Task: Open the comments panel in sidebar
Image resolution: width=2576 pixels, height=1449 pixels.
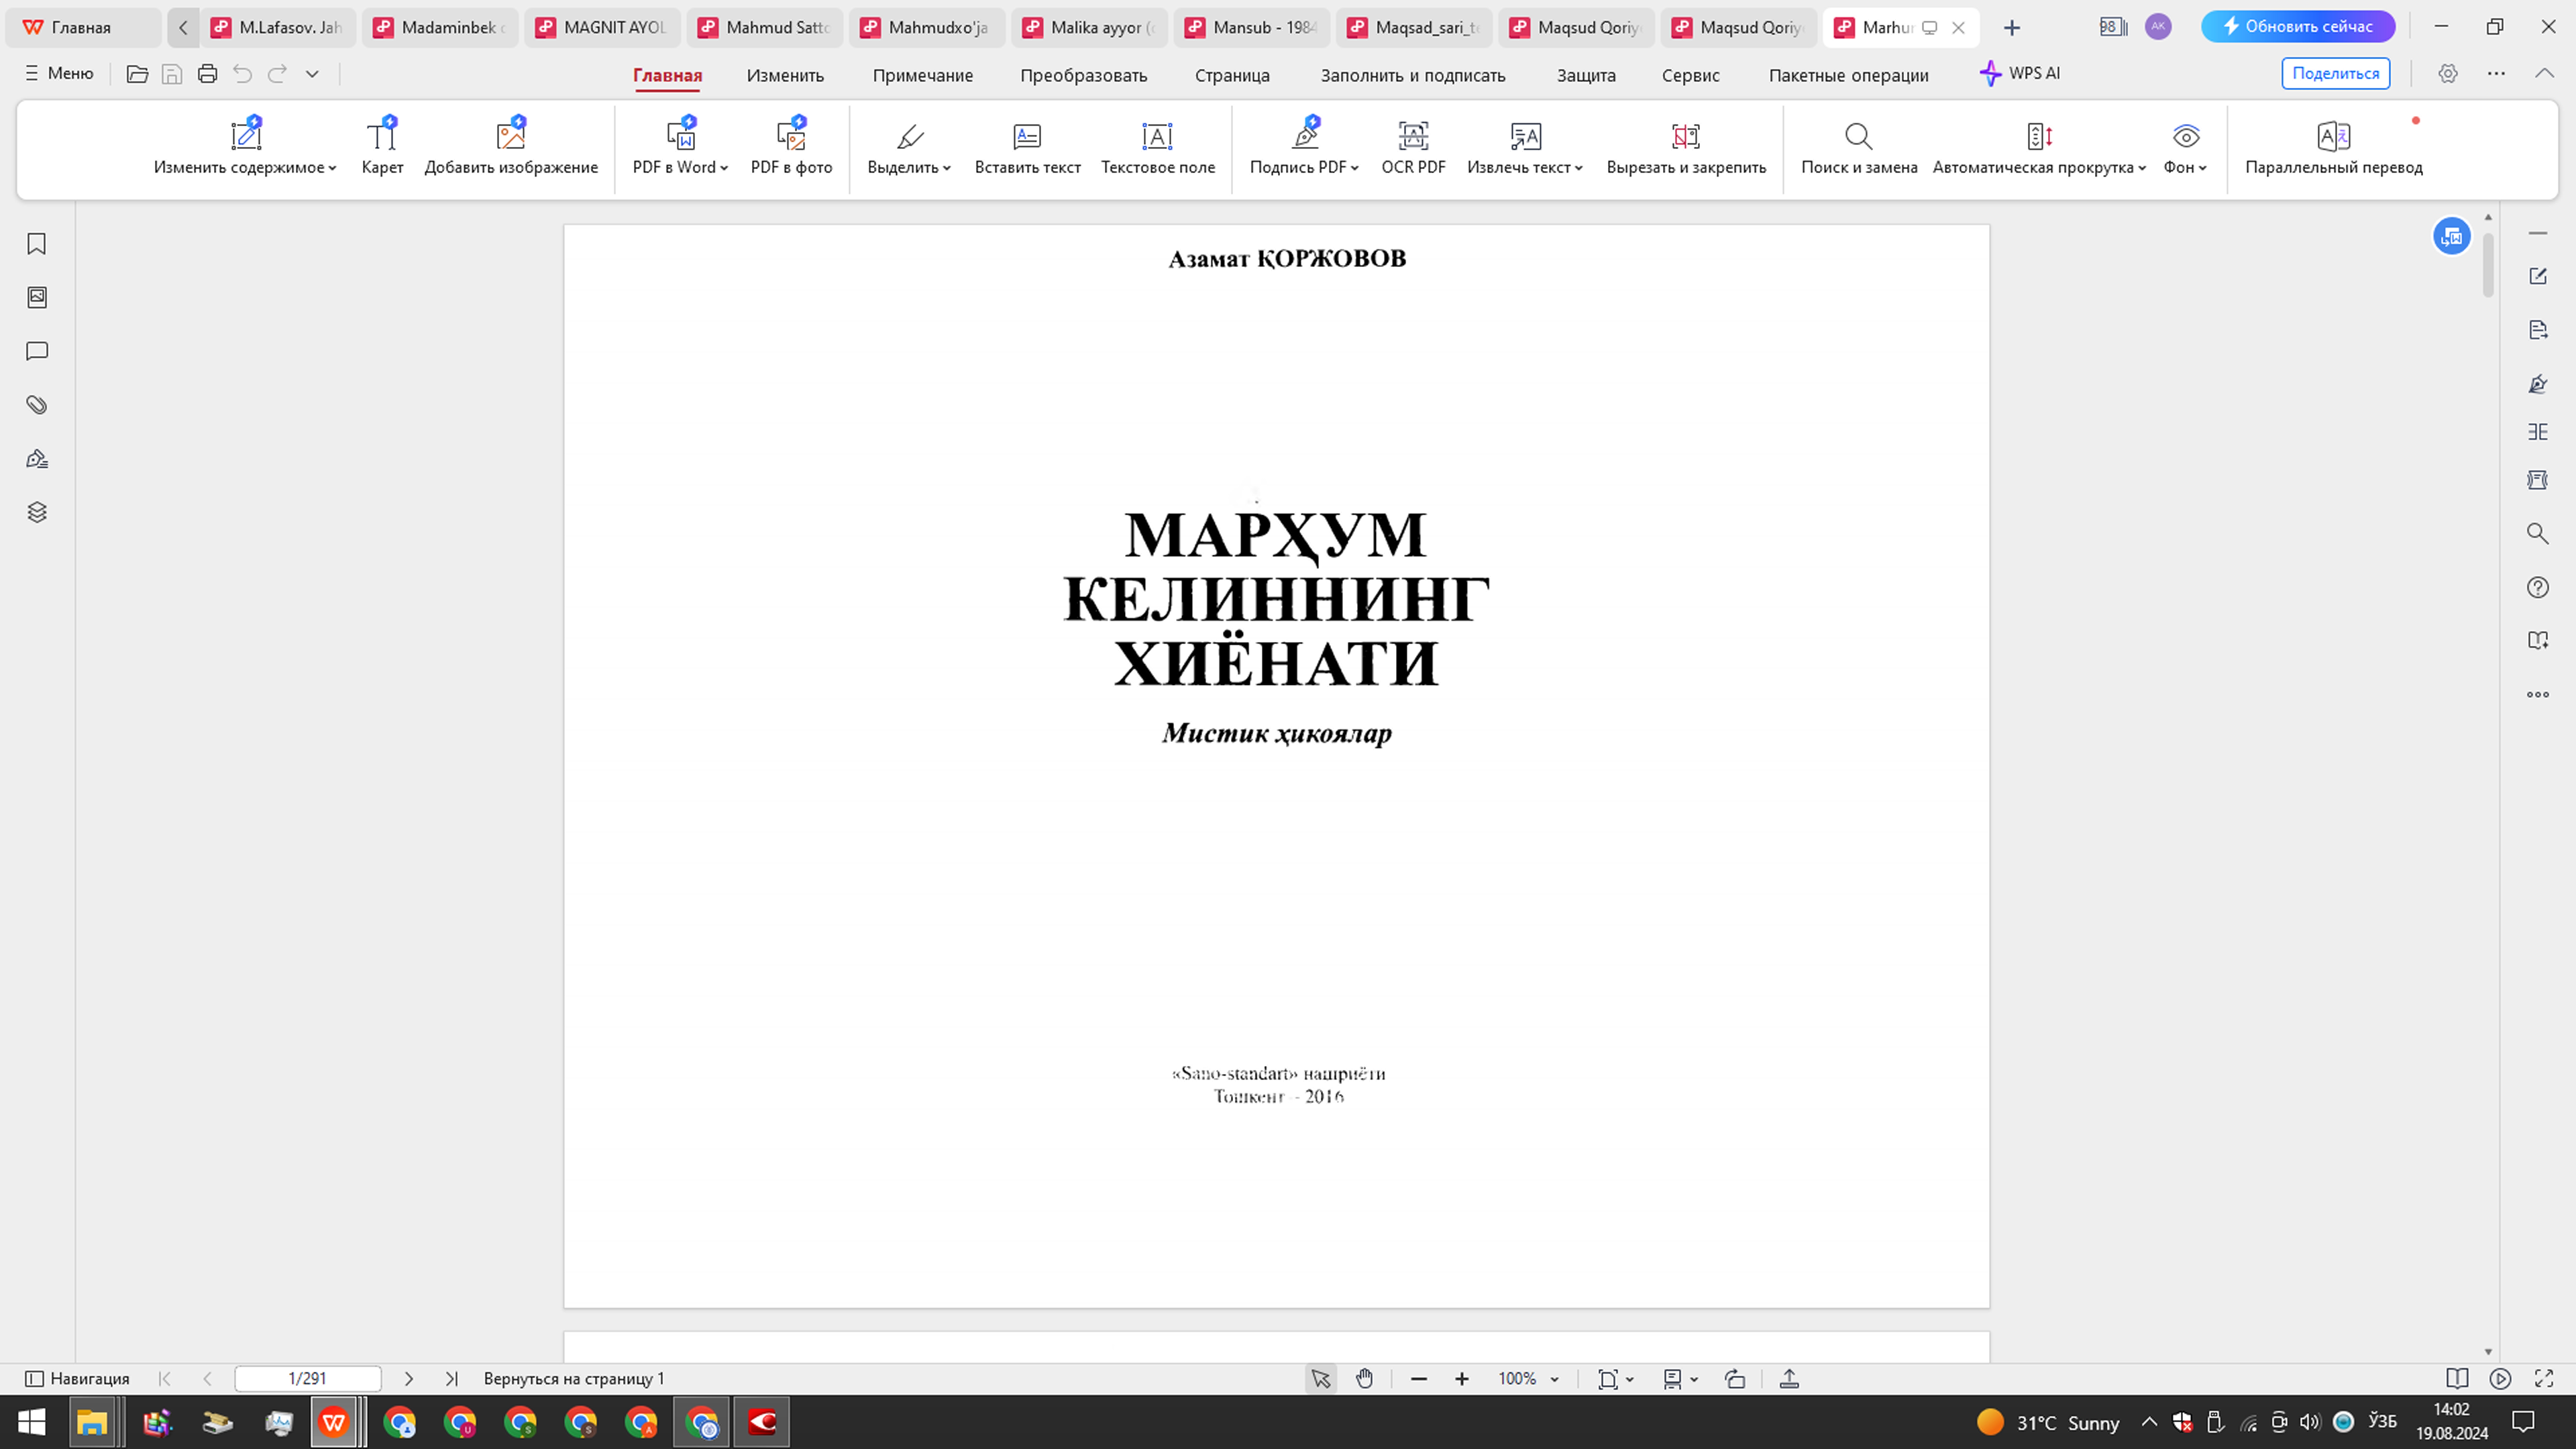Action: point(36,351)
